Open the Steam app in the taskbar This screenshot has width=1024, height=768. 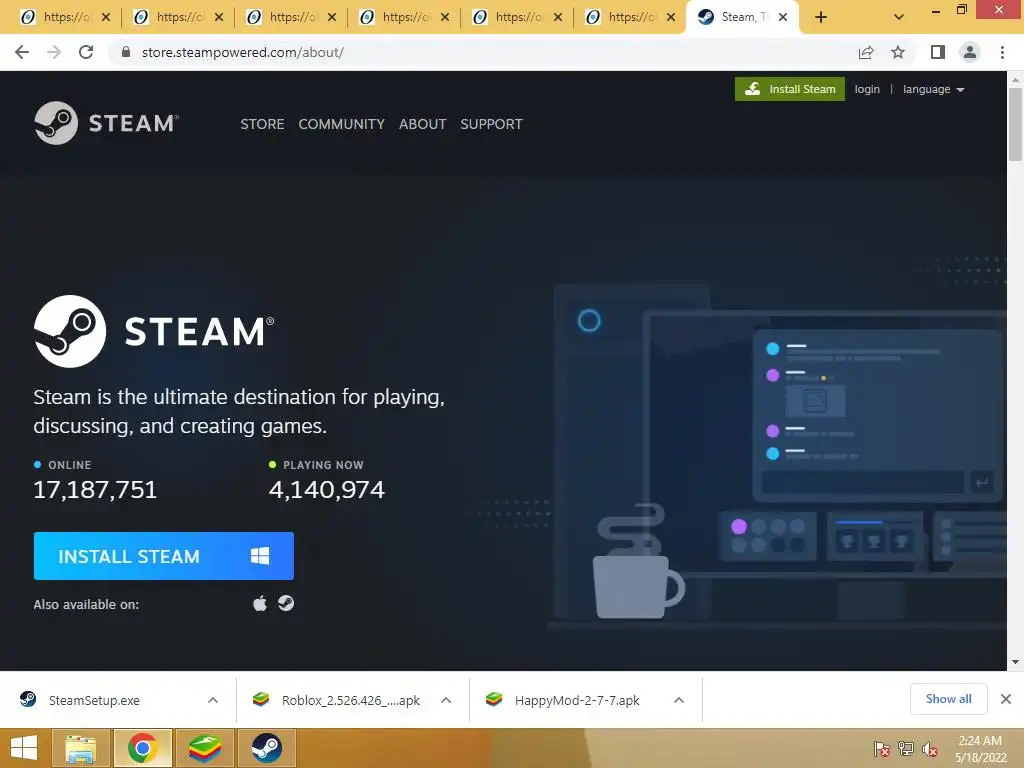(266, 748)
